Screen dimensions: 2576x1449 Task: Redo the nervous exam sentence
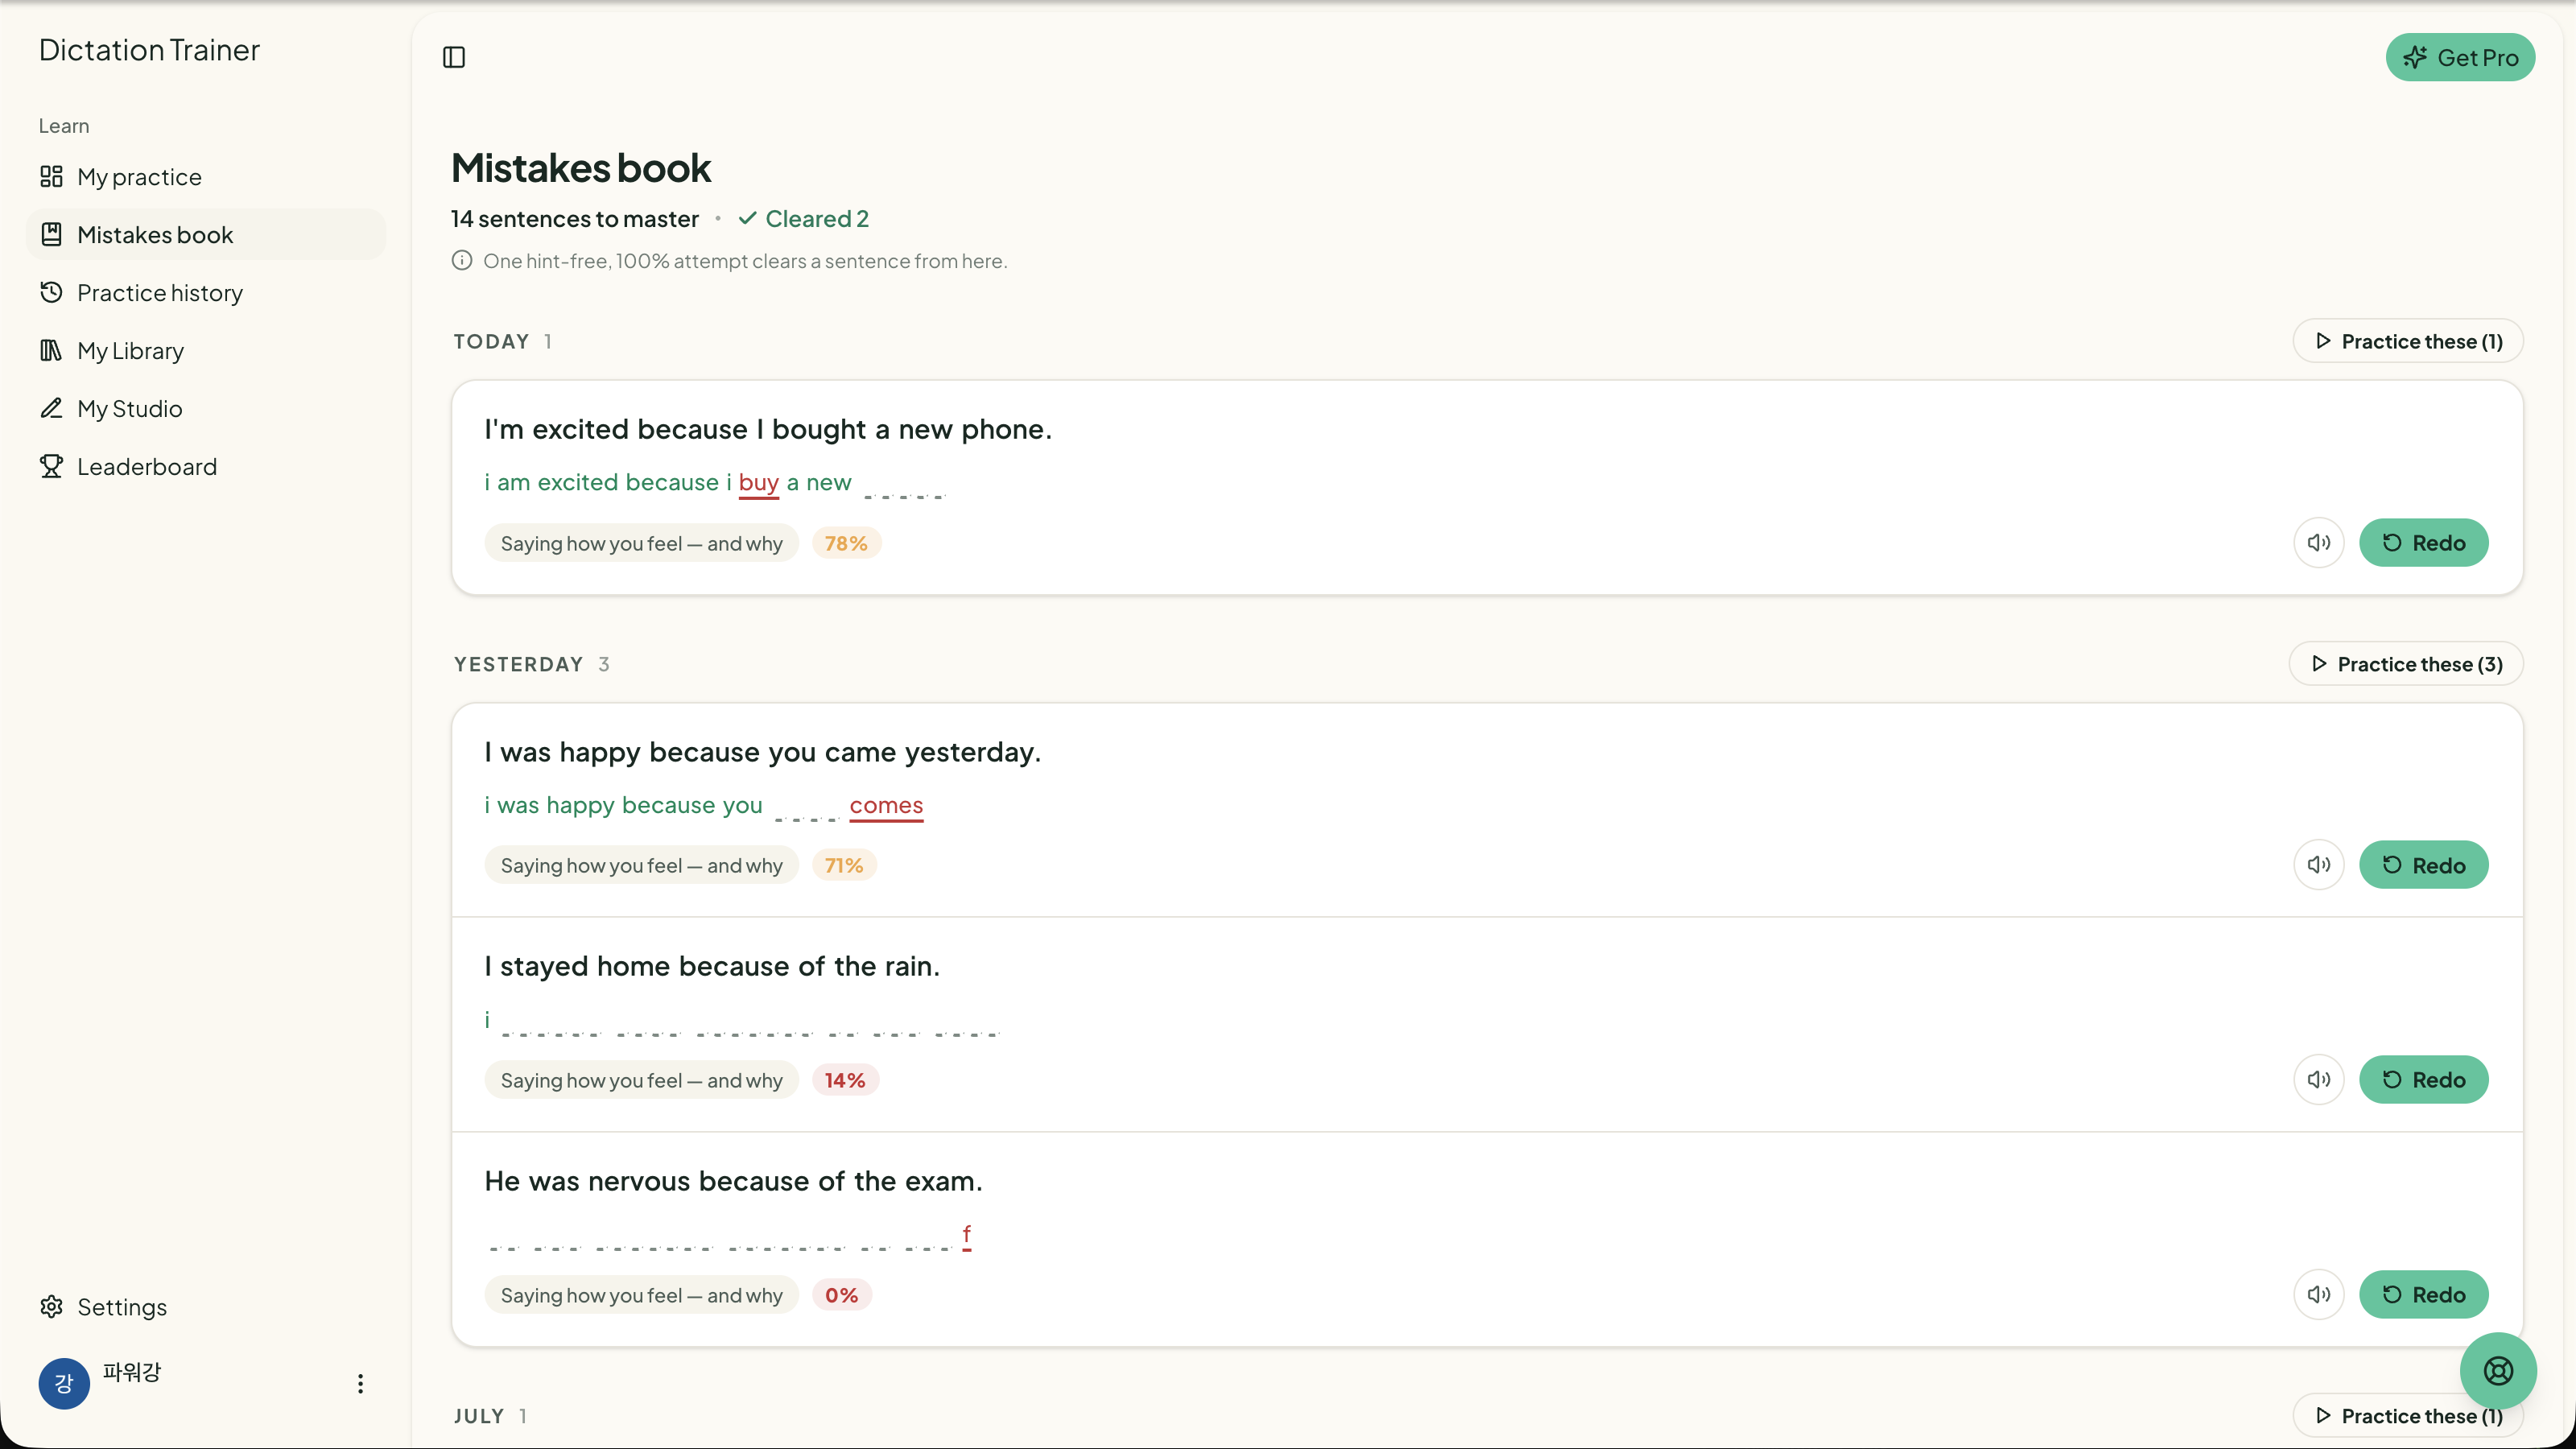click(x=2424, y=1295)
